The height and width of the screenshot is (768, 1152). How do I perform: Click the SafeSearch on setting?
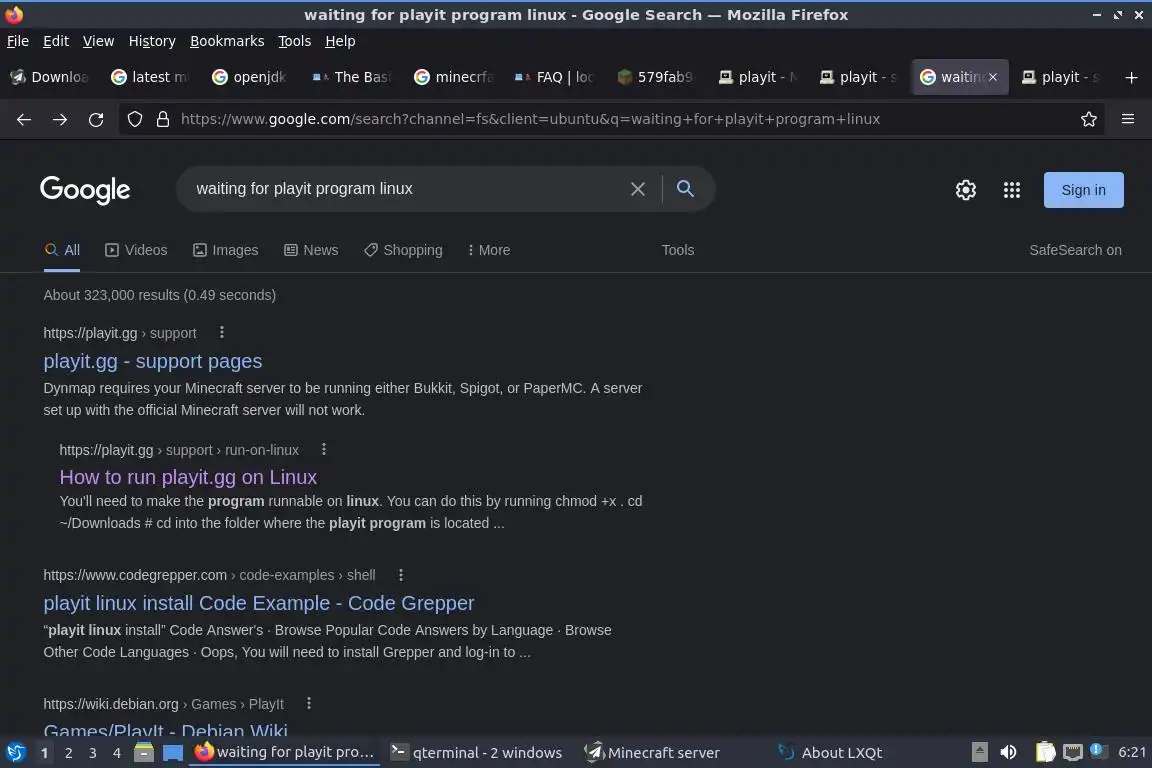pos(1075,250)
